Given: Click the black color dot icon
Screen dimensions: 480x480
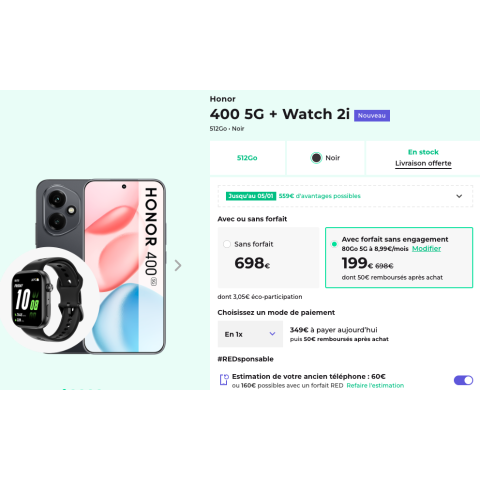Looking at the screenshot, I should [x=316, y=158].
